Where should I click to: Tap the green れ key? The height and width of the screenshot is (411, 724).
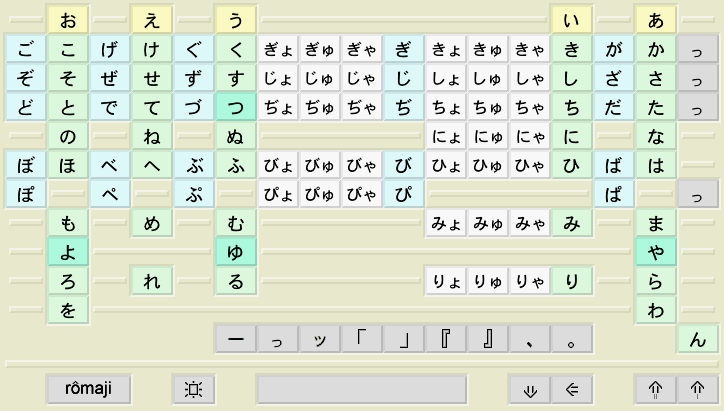coord(151,281)
